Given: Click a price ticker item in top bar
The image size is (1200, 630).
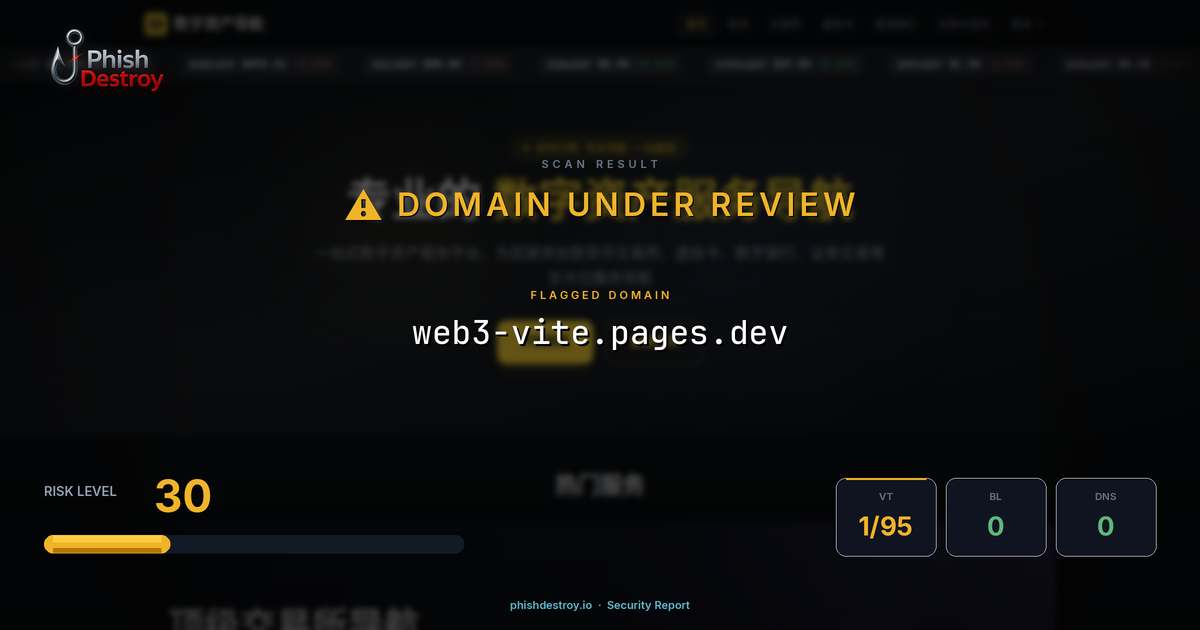Looking at the screenshot, I should (260, 63).
